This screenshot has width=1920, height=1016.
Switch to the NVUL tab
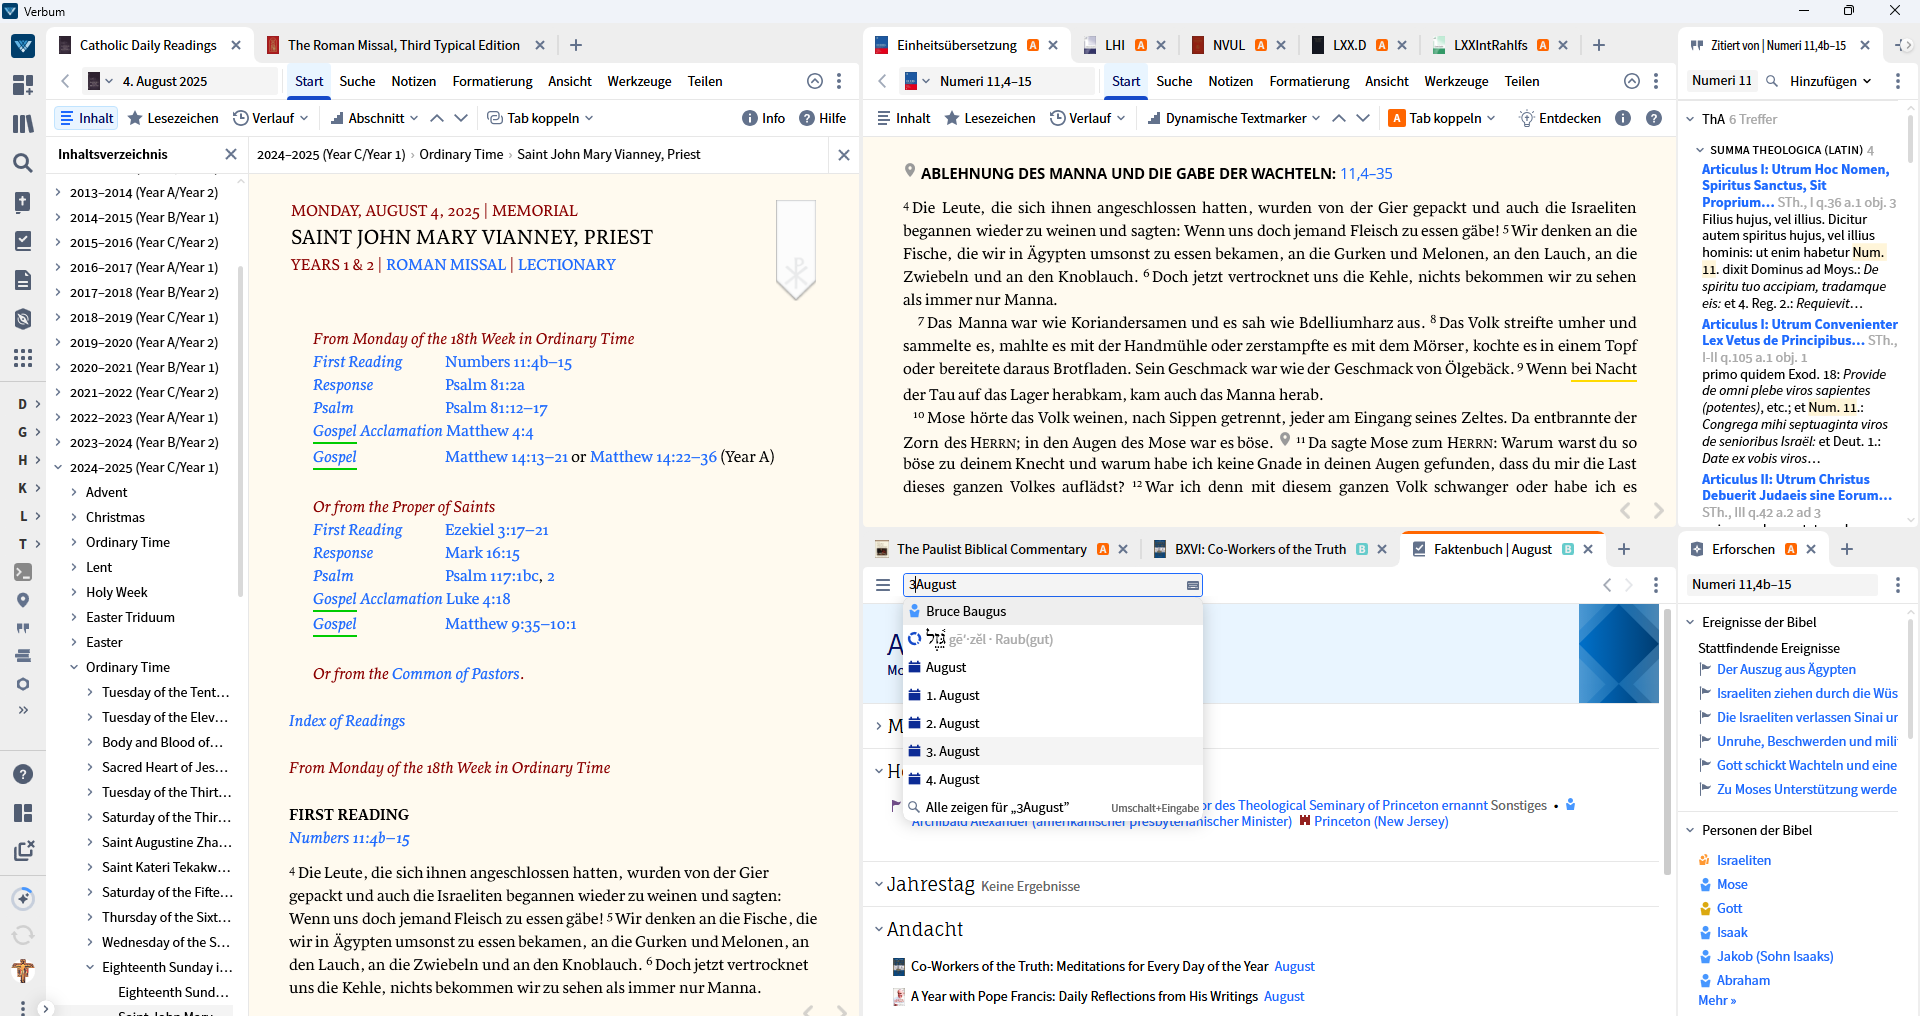1228,45
